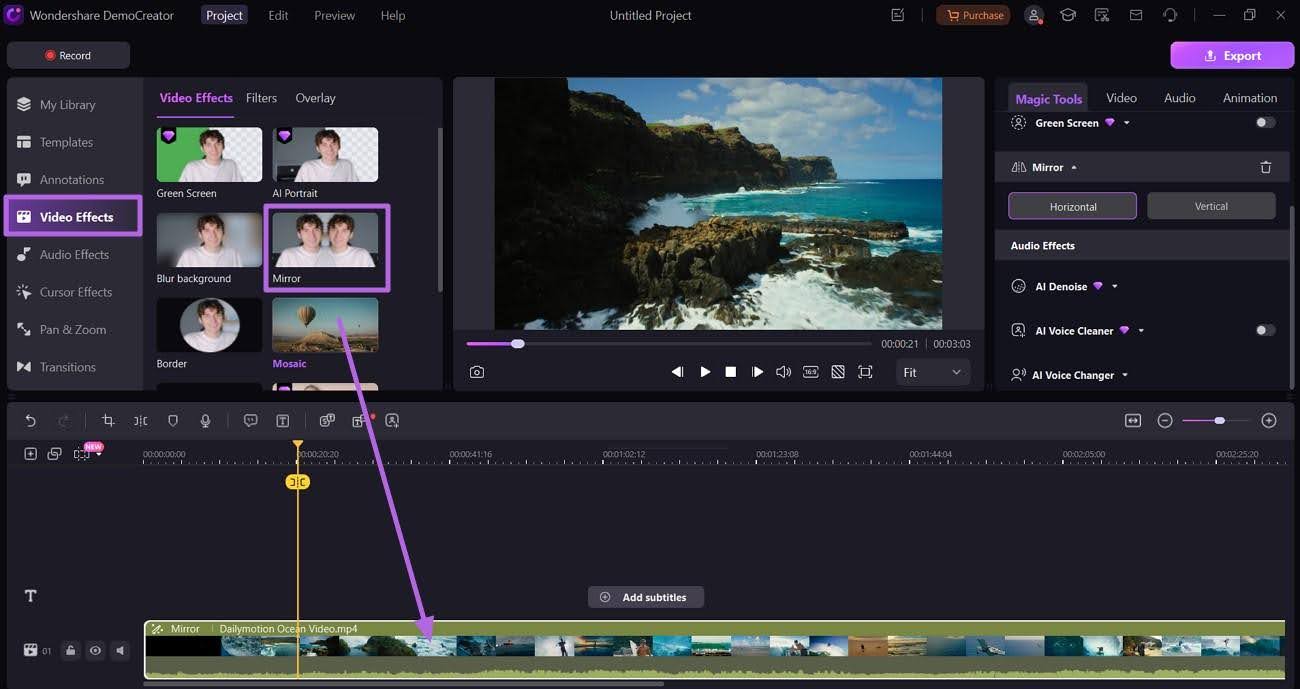The image size is (1300, 689).
Task: Open the graduation cap tutorials icon
Action: click(x=1068, y=15)
